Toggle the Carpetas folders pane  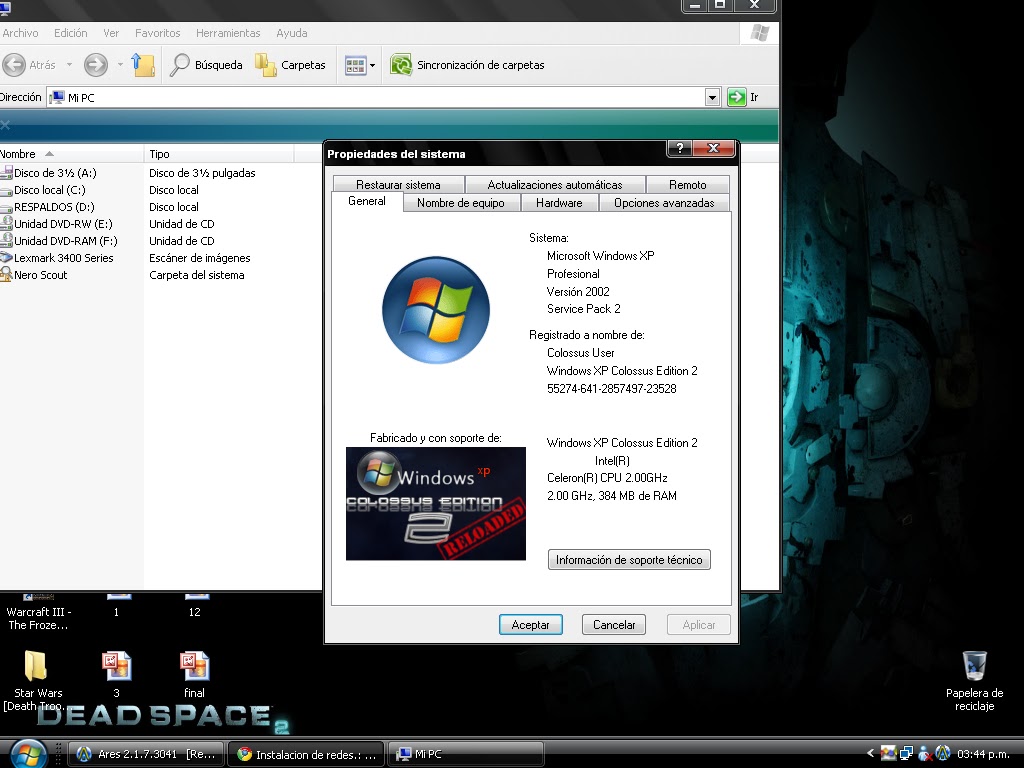tap(290, 65)
